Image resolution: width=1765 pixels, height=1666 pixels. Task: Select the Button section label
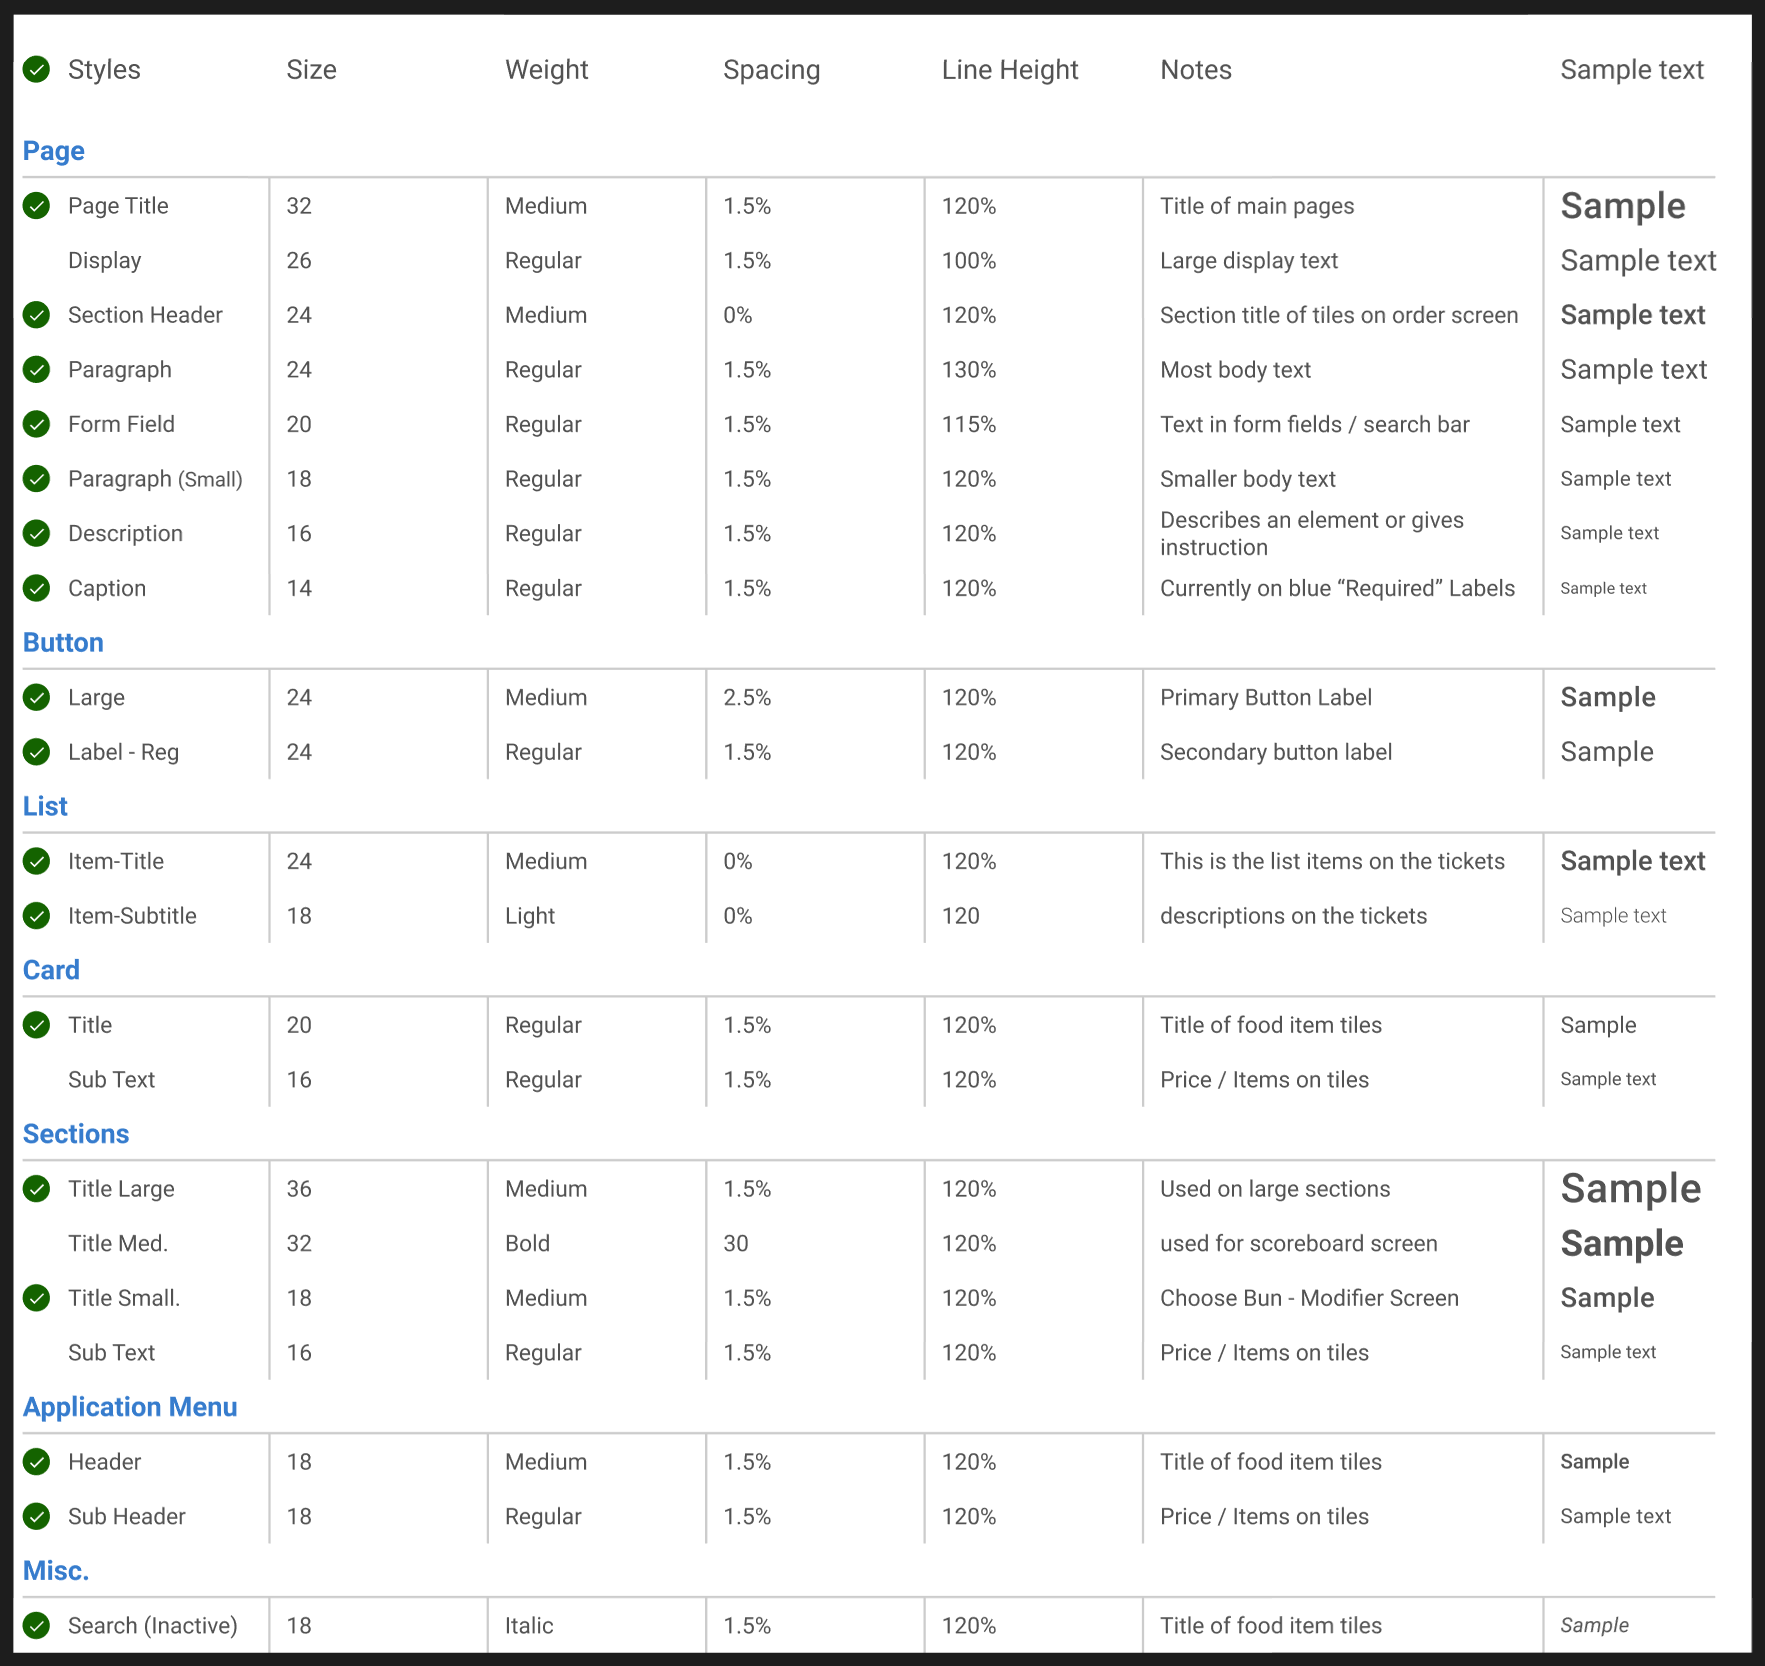point(63,642)
